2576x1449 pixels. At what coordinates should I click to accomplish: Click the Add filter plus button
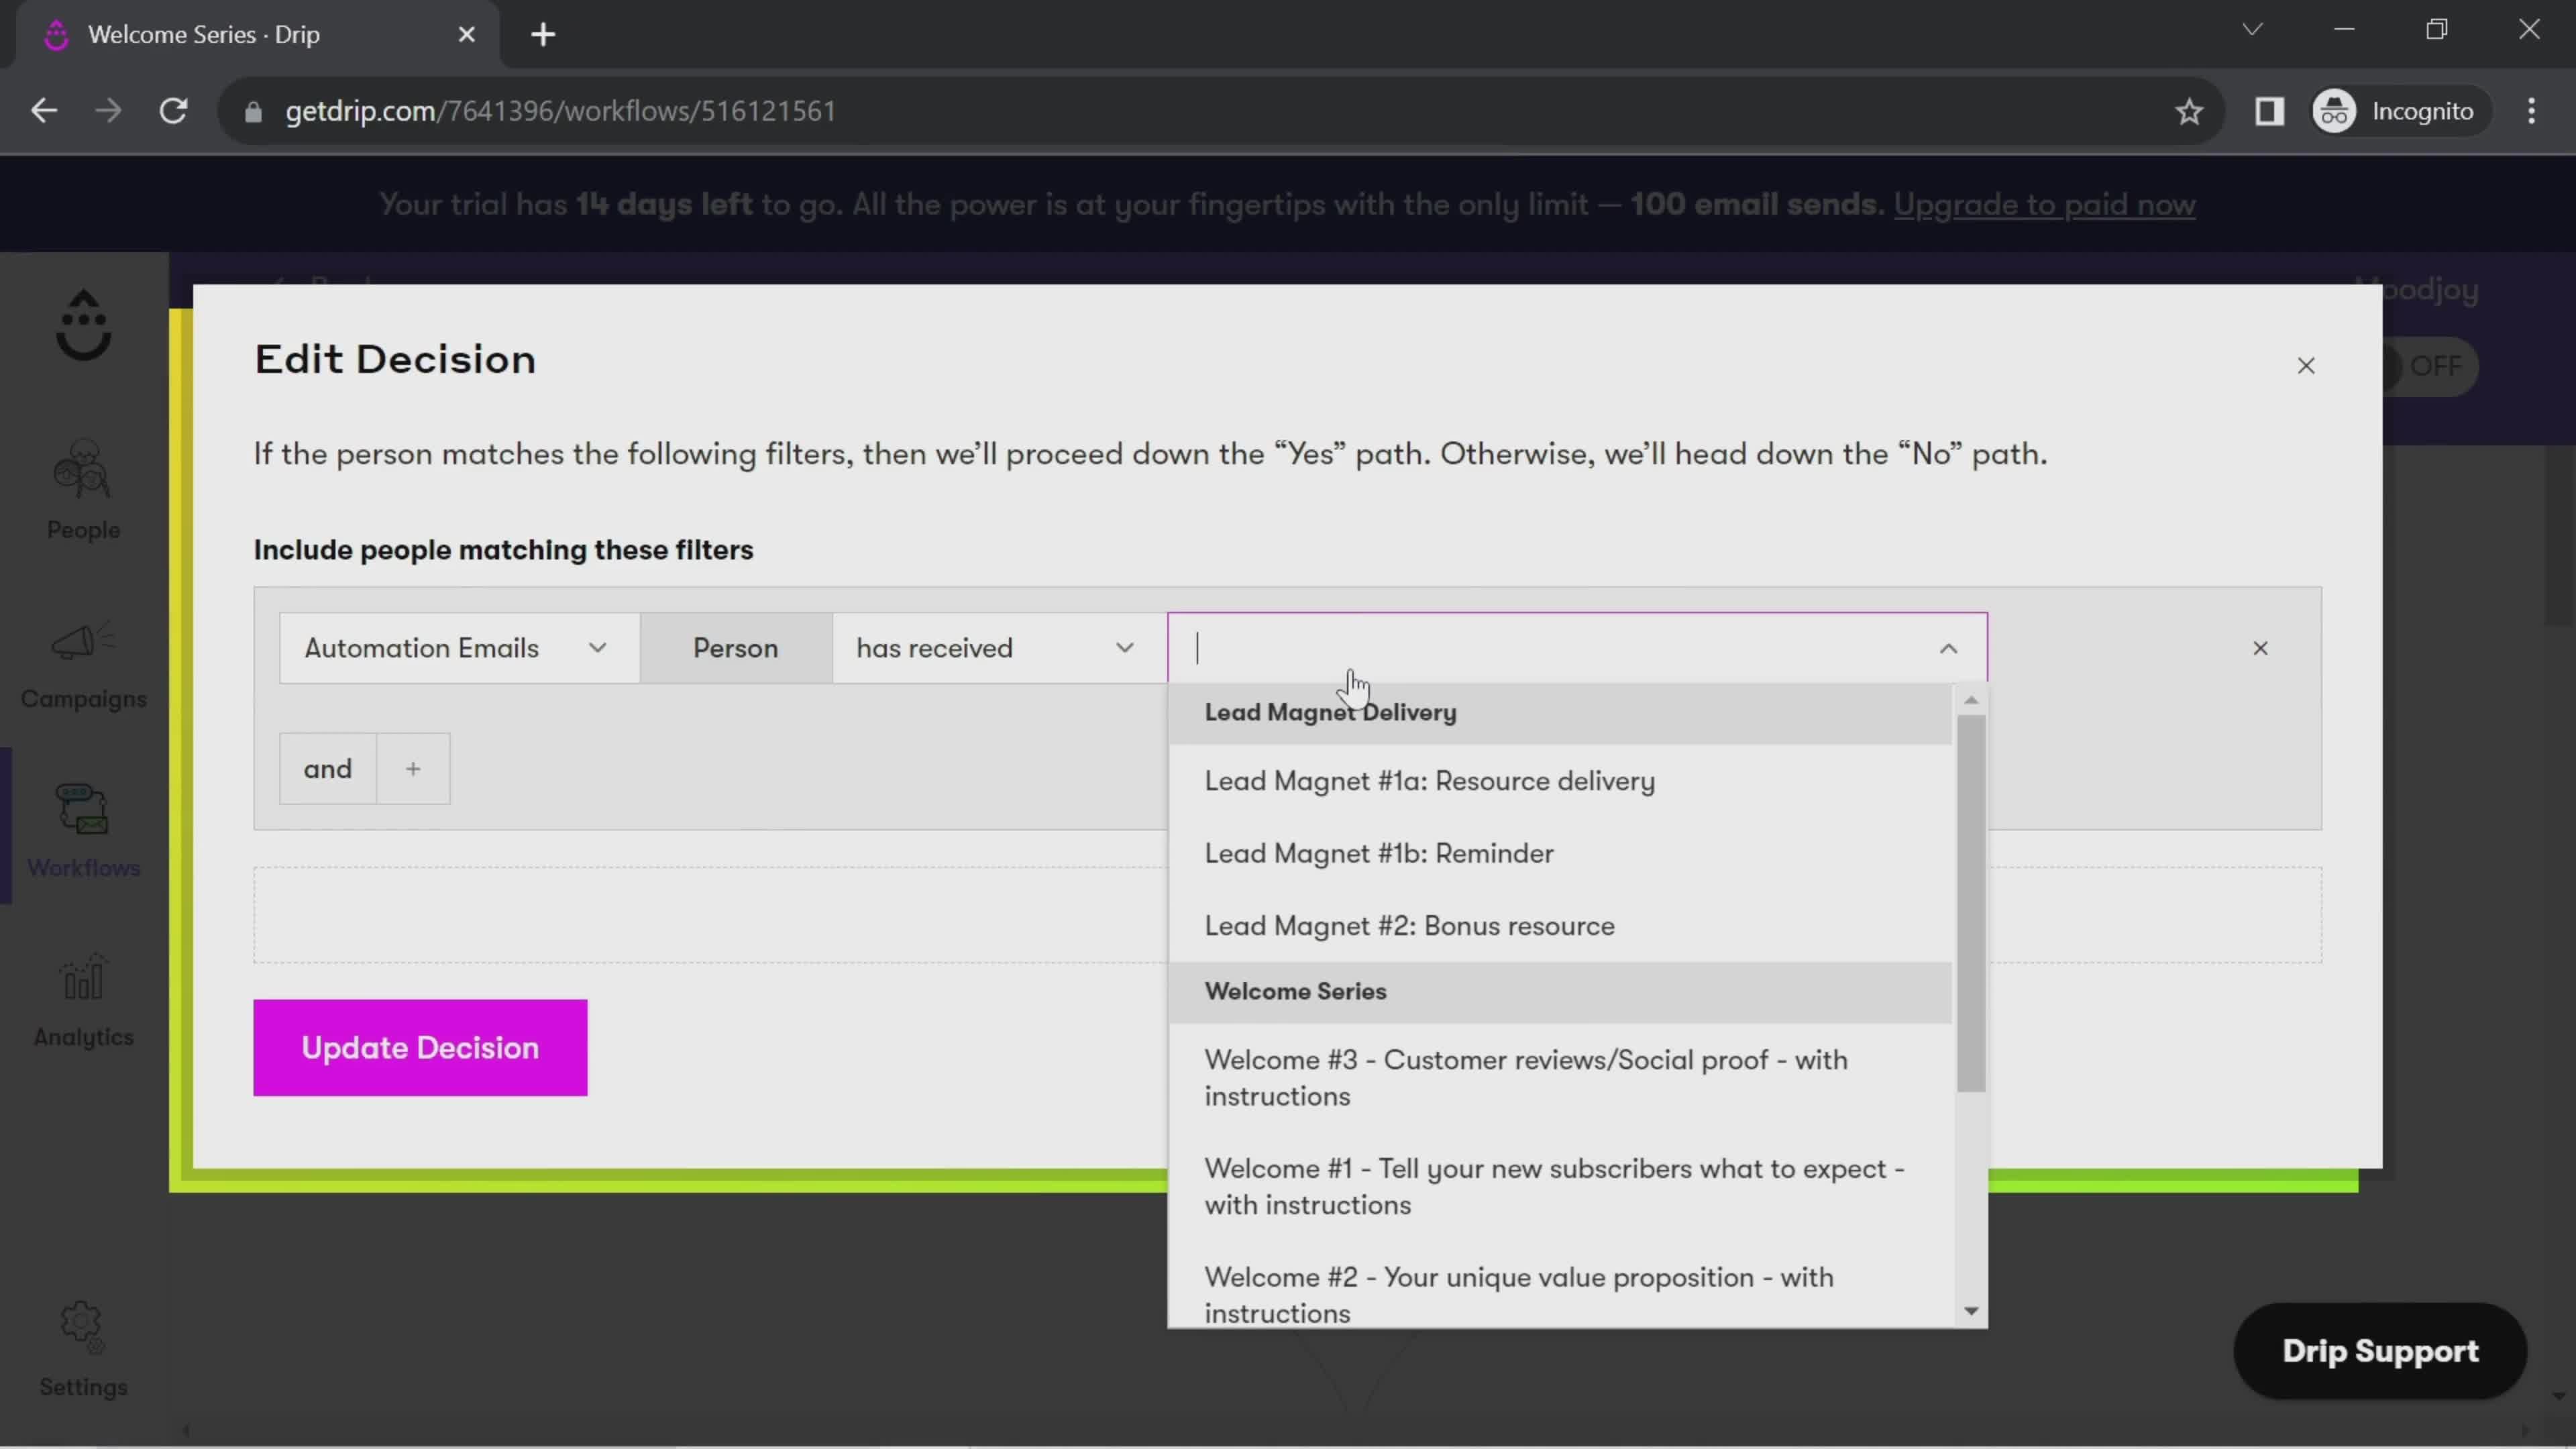(413, 769)
